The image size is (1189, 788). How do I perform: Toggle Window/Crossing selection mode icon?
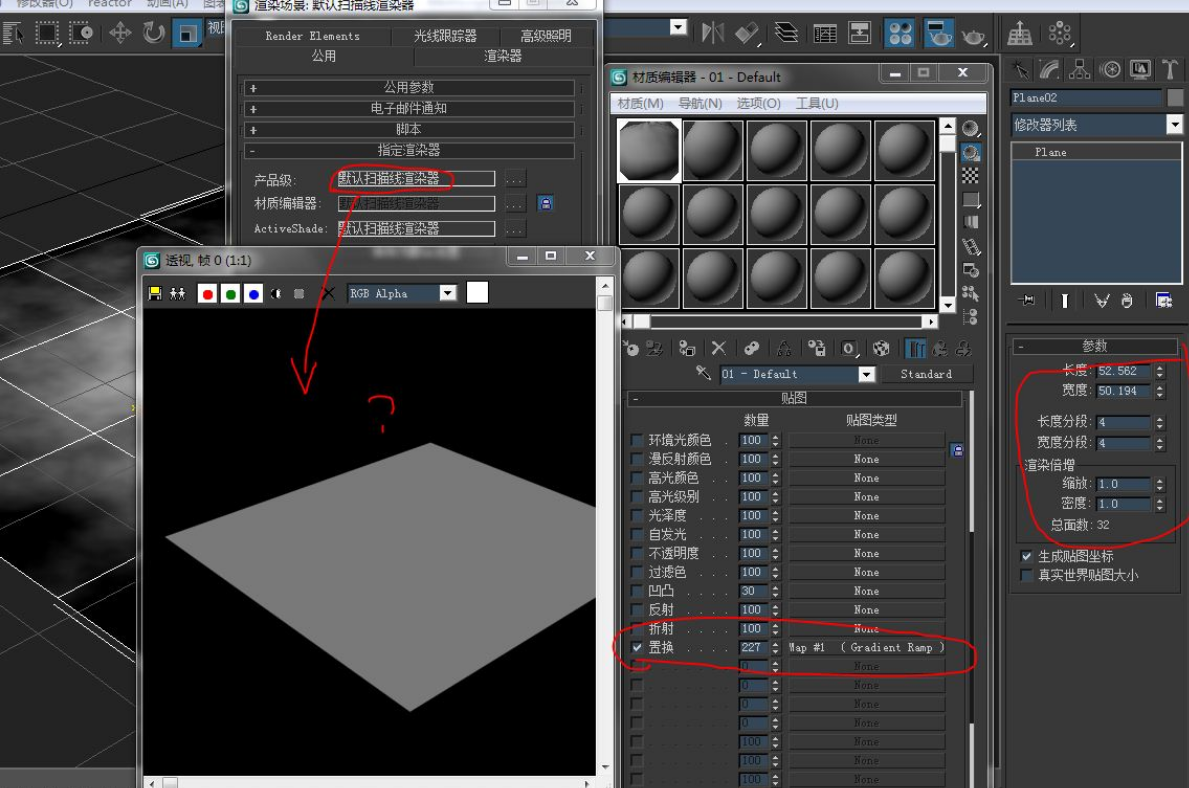coord(81,33)
